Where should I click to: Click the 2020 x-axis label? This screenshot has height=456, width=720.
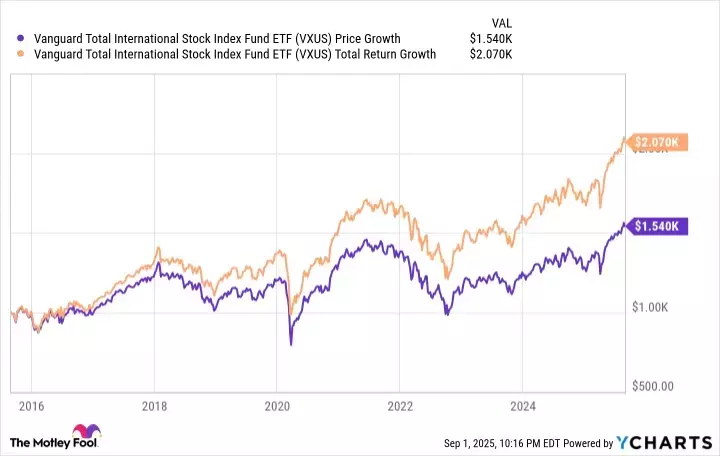tap(276, 407)
